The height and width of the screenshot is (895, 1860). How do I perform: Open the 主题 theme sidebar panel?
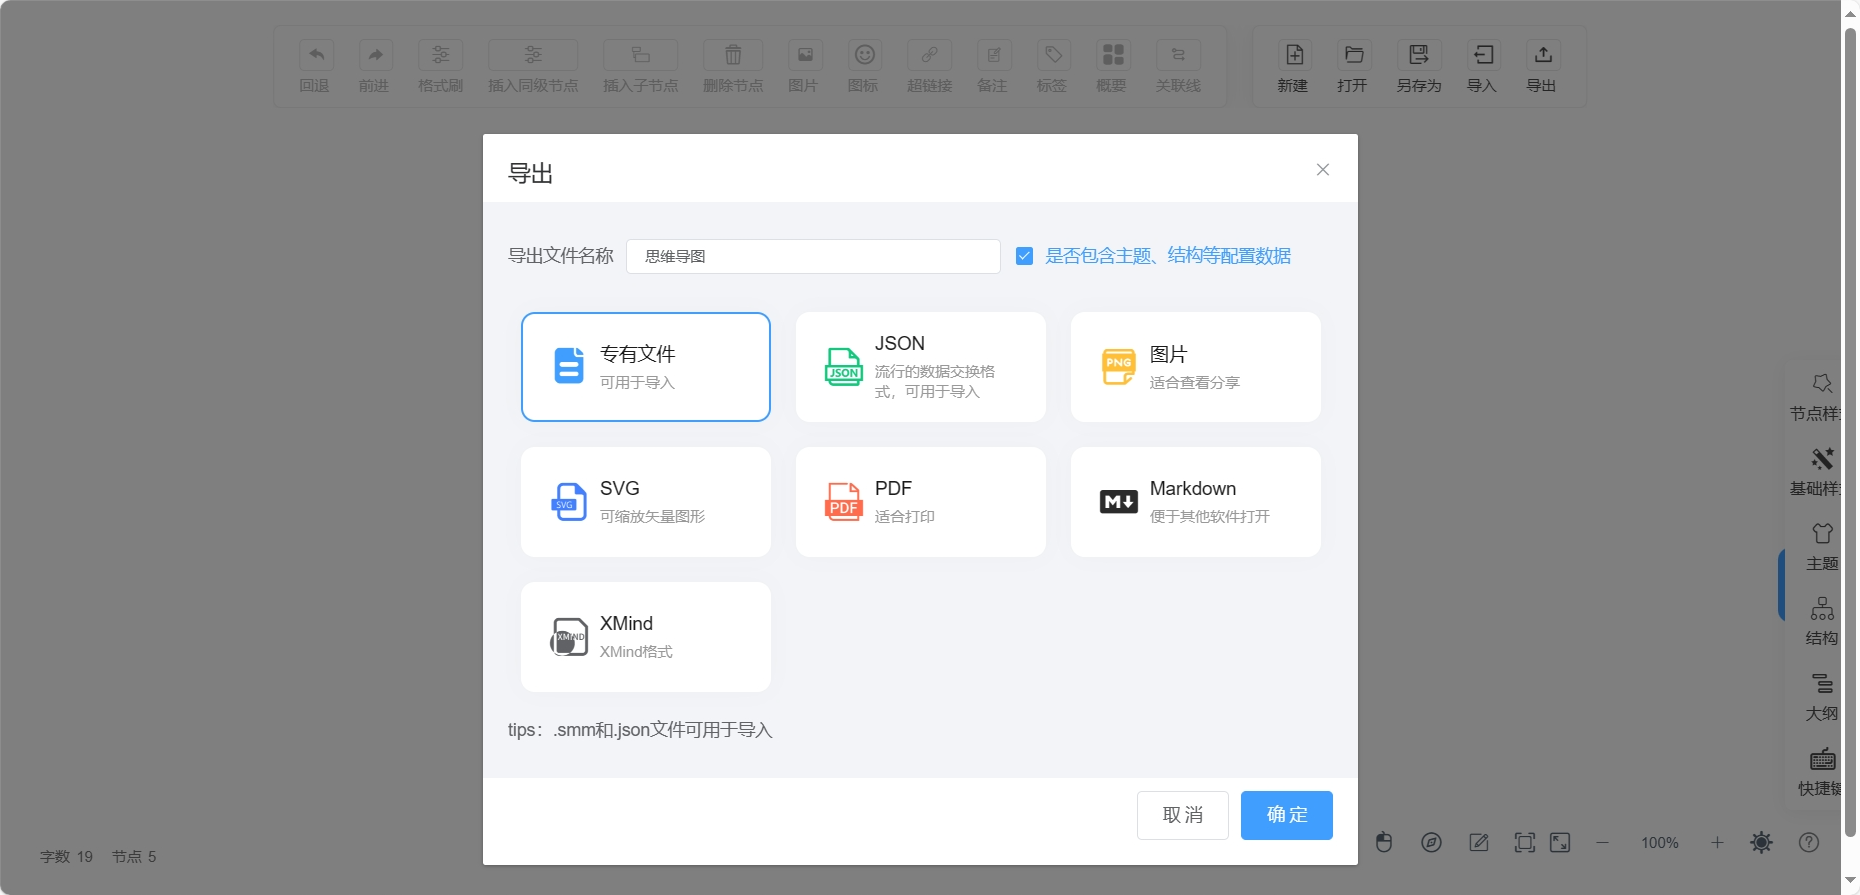(1822, 547)
